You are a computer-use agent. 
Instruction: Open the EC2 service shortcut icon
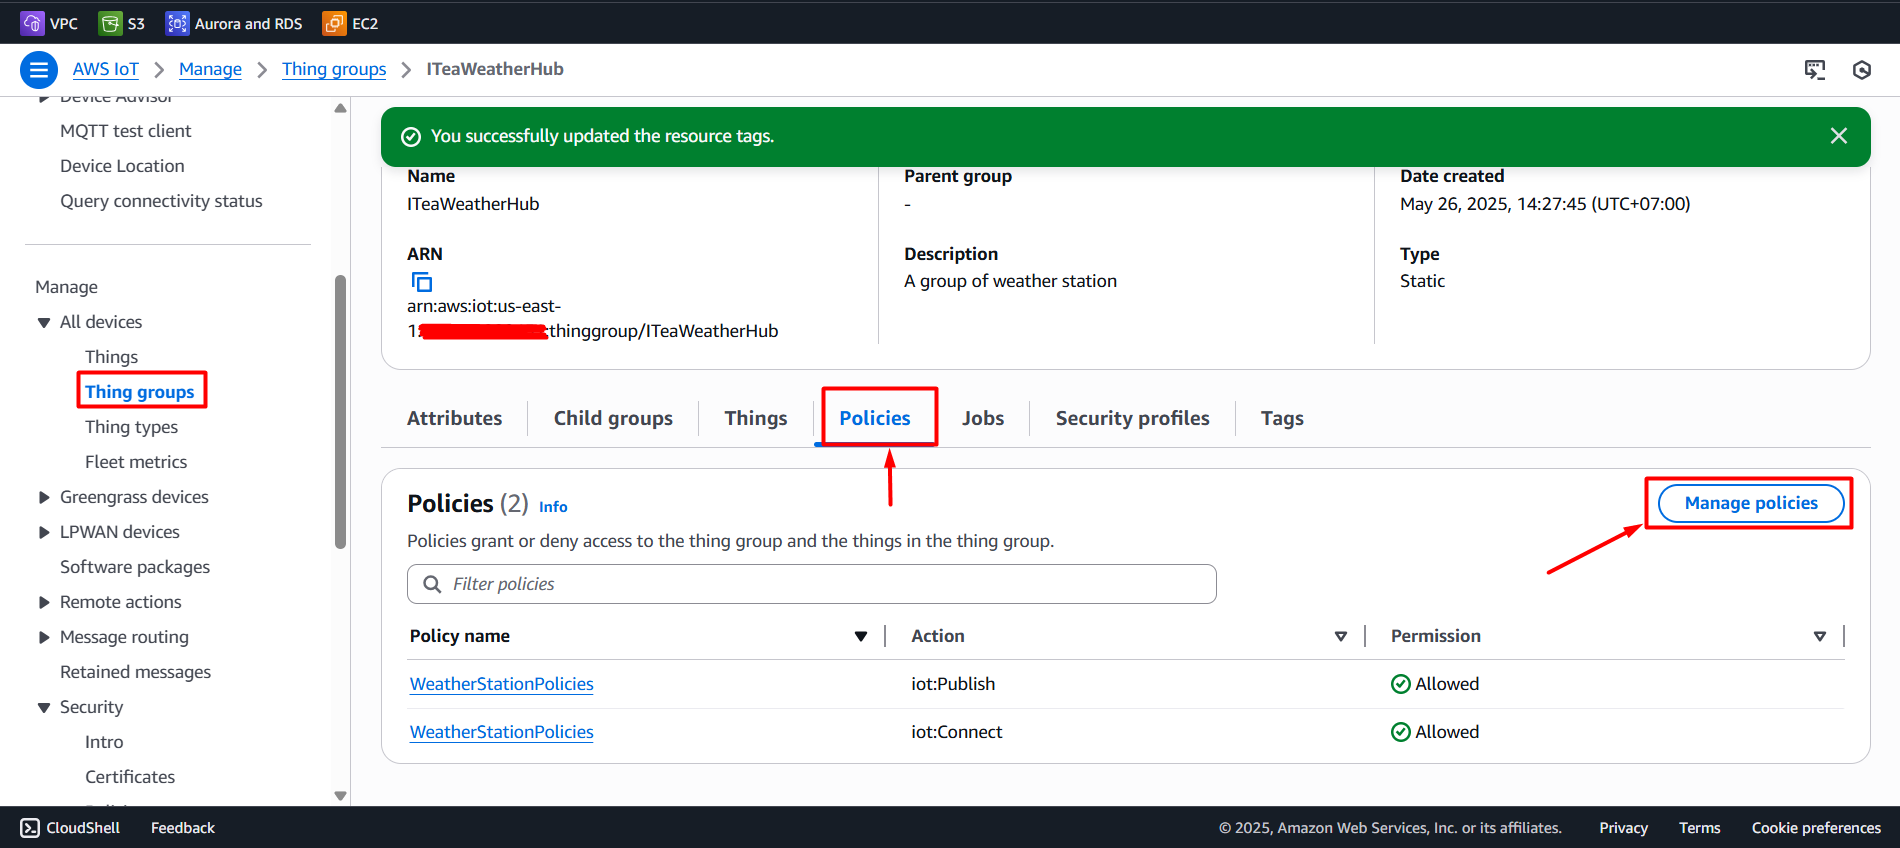[334, 23]
